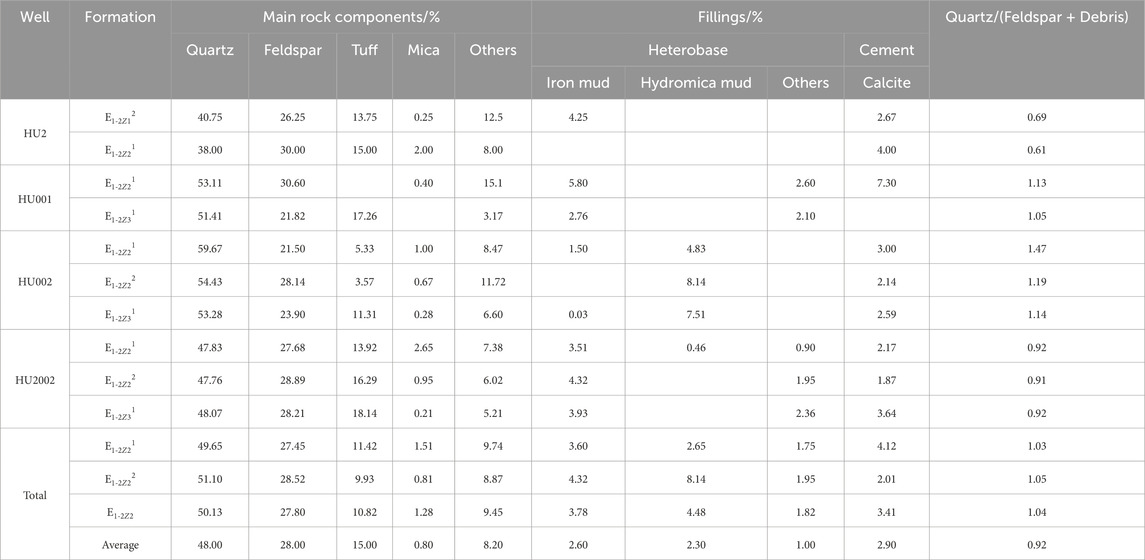Click the Calcite subheader cell
This screenshot has height=560, width=1145.
point(886,83)
